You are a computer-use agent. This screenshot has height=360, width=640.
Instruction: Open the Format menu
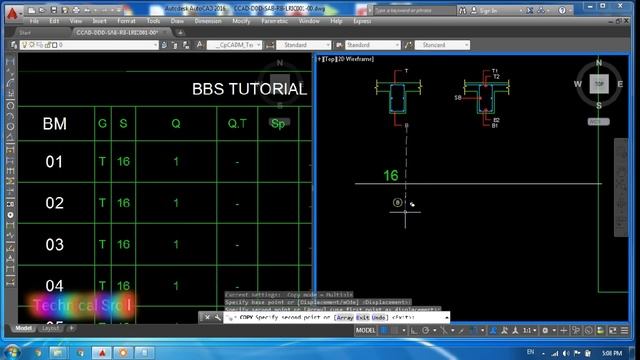tap(126, 21)
